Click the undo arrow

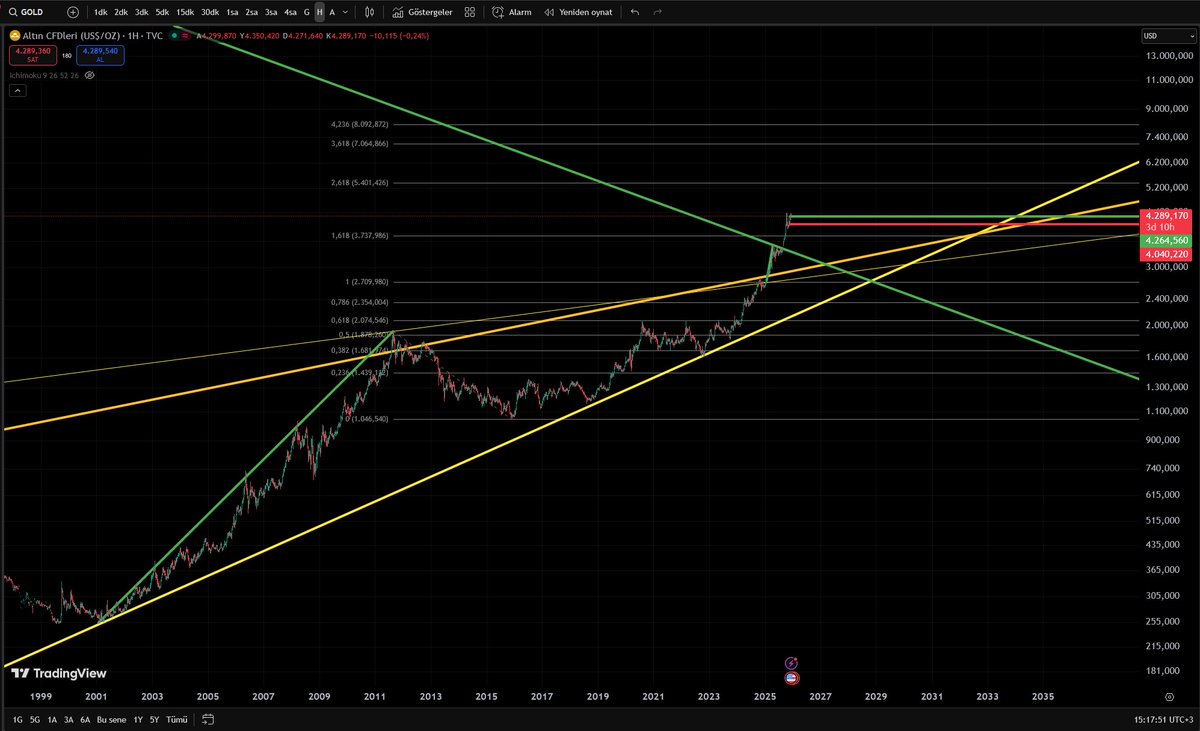[x=635, y=13]
